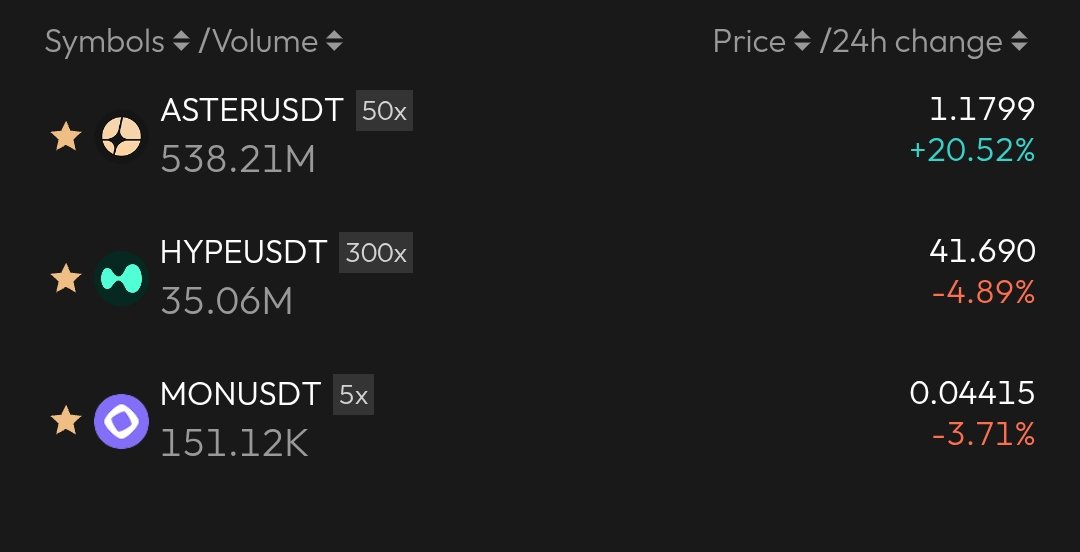1080x552 pixels.
Task: Click HYPEUSDT price 41.690
Action: coord(982,252)
